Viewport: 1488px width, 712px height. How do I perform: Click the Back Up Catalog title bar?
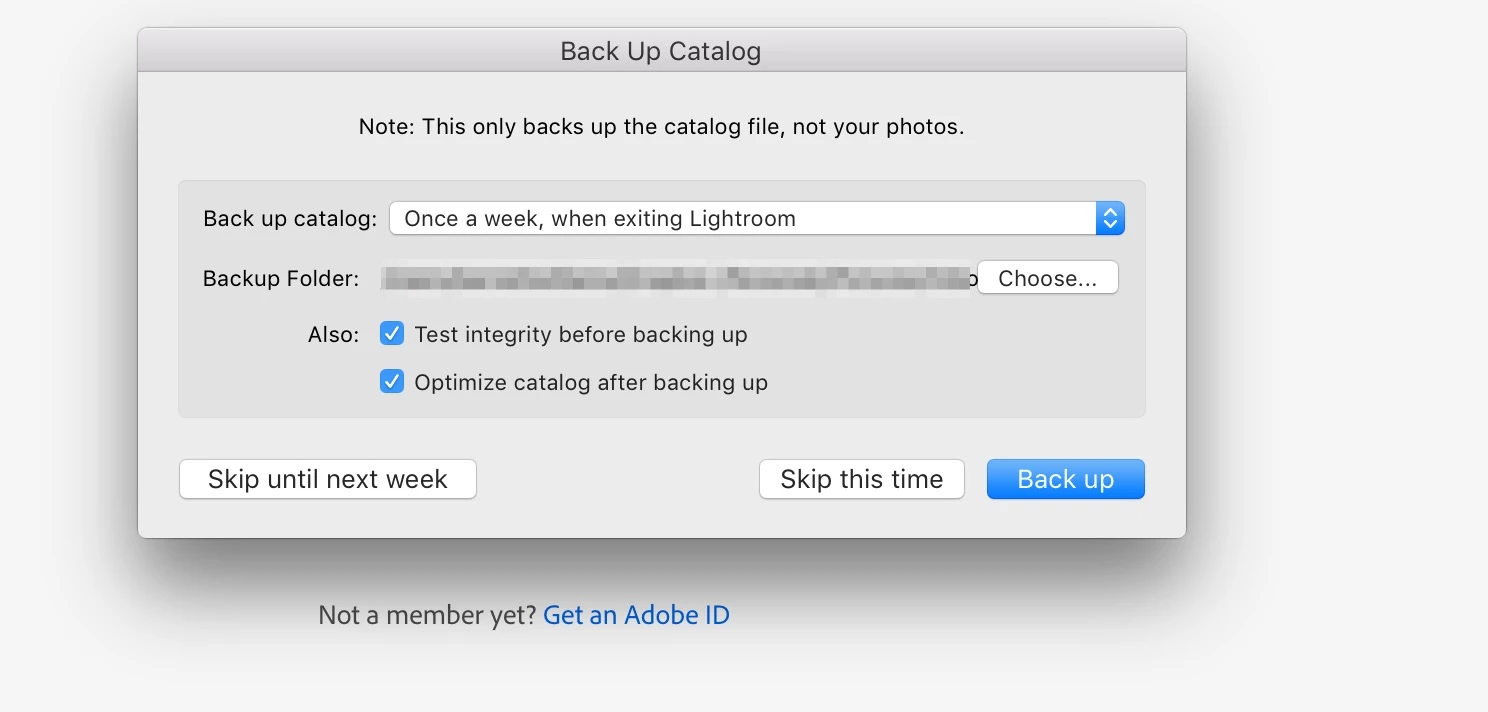pos(661,51)
